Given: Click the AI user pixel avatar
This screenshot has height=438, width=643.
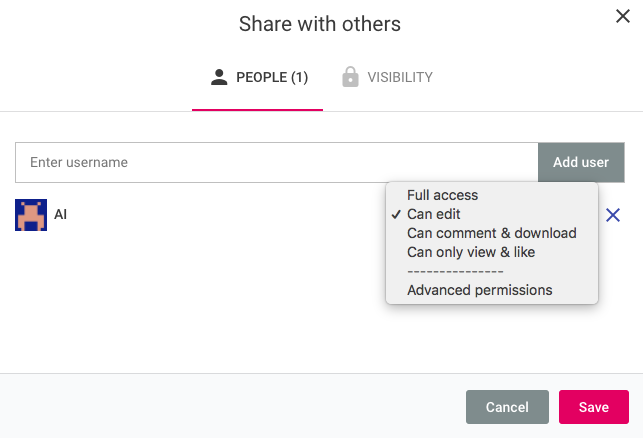Looking at the screenshot, I should pos(31,215).
